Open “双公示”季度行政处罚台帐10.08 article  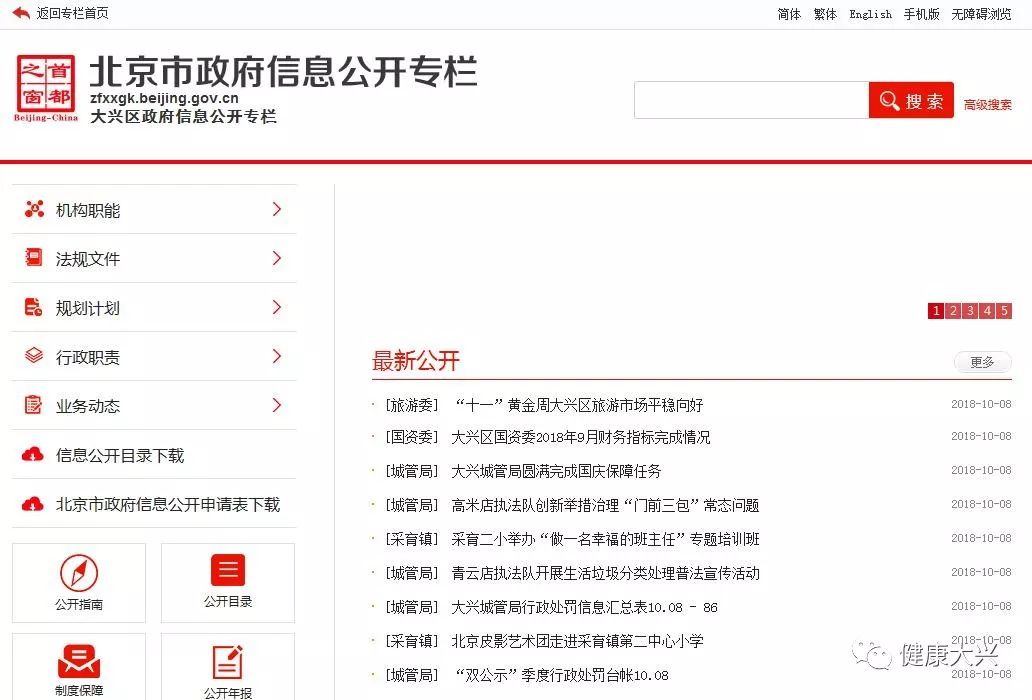pyautogui.click(x=561, y=675)
